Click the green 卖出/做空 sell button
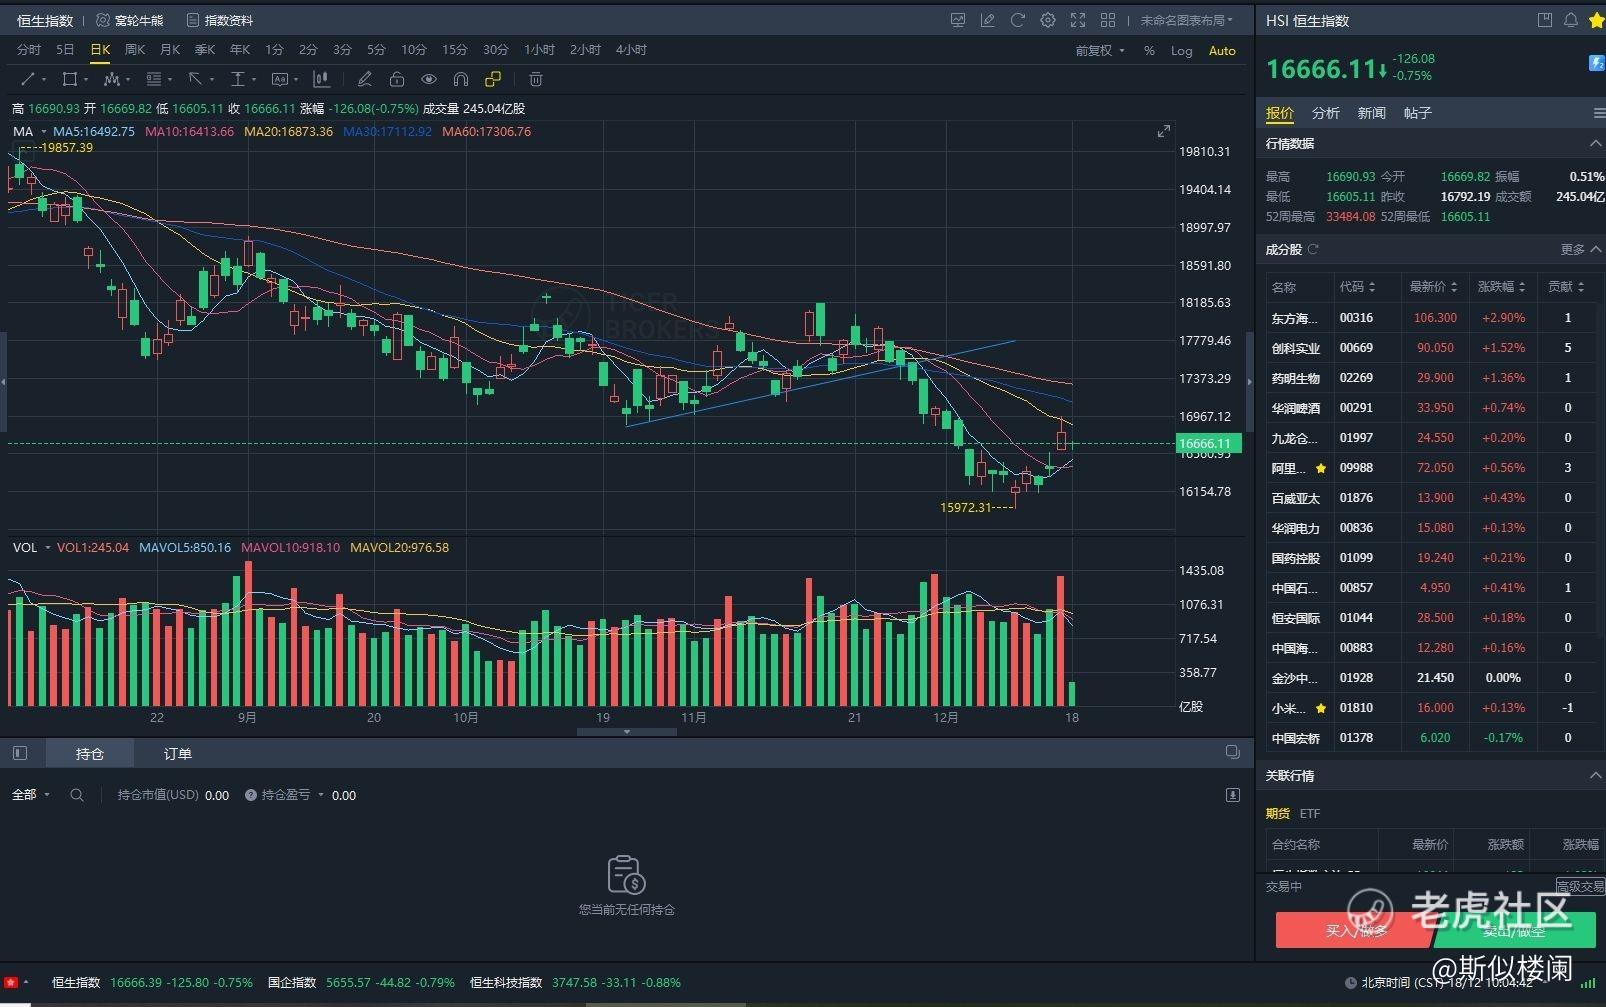This screenshot has height=1007, width=1606. (1515, 930)
